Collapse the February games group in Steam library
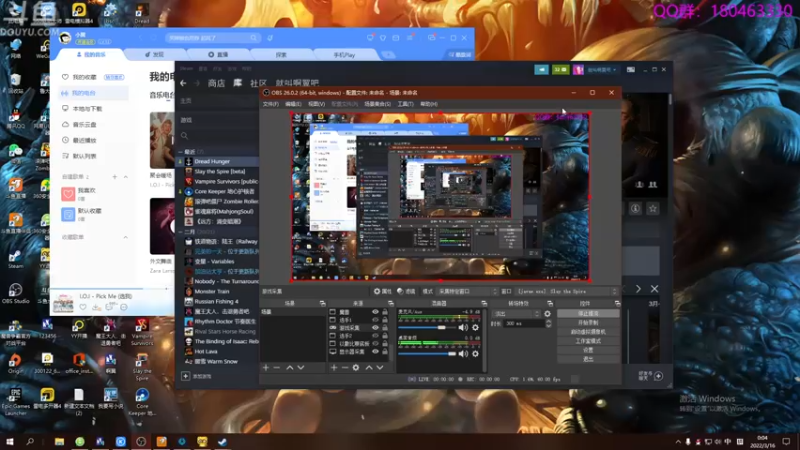Viewport: 800px width, 450px height. [x=181, y=232]
